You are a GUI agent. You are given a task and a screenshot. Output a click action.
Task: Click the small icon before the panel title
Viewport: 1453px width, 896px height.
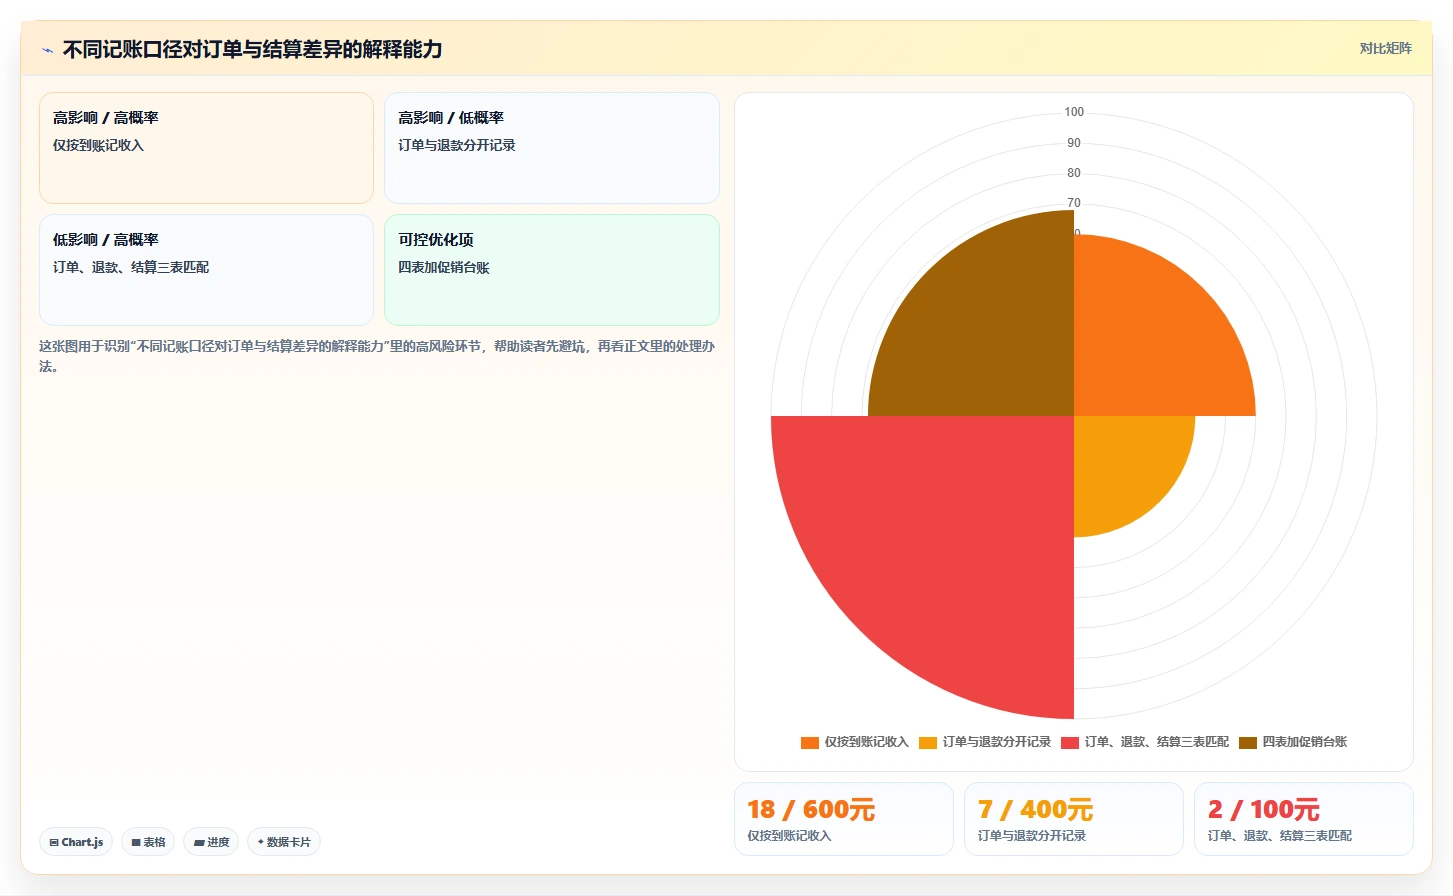(x=47, y=50)
